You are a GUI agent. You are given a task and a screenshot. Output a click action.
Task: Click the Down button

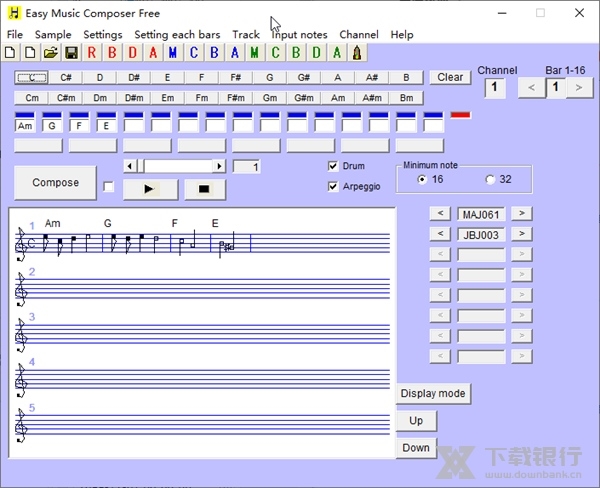[x=416, y=448]
